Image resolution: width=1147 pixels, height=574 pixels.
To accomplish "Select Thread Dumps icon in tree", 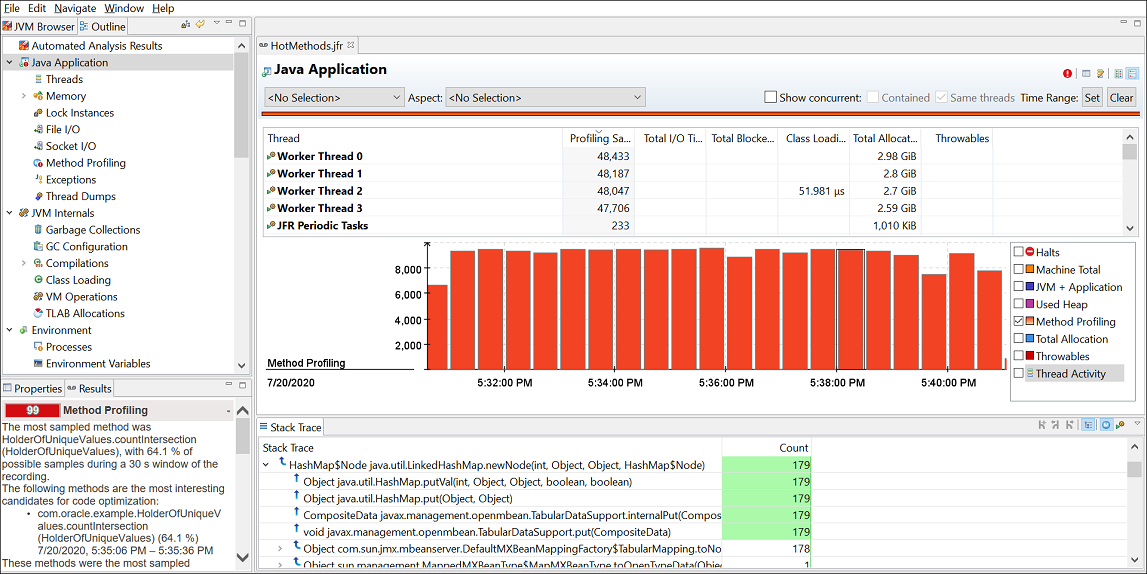I will pos(38,196).
